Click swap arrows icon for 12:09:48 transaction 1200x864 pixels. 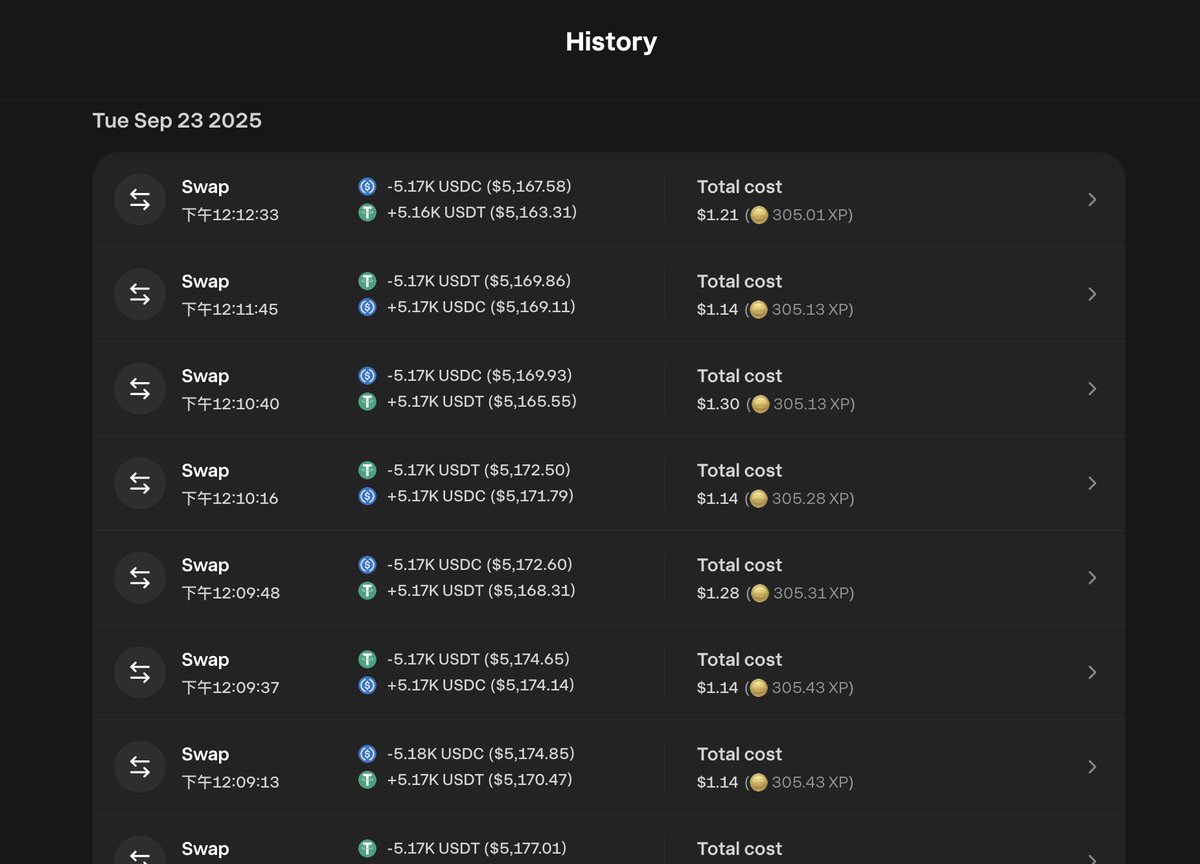(140, 577)
